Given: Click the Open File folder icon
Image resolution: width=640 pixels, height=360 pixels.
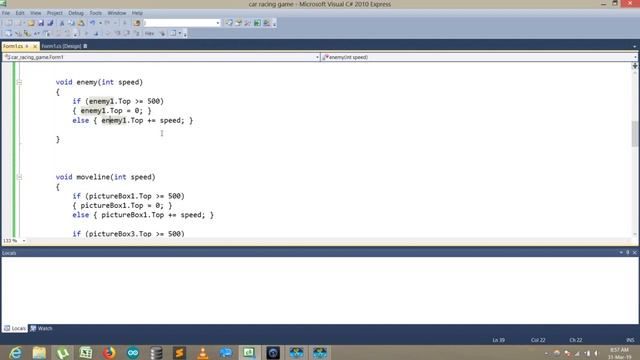Looking at the screenshot, I should tap(31, 23).
